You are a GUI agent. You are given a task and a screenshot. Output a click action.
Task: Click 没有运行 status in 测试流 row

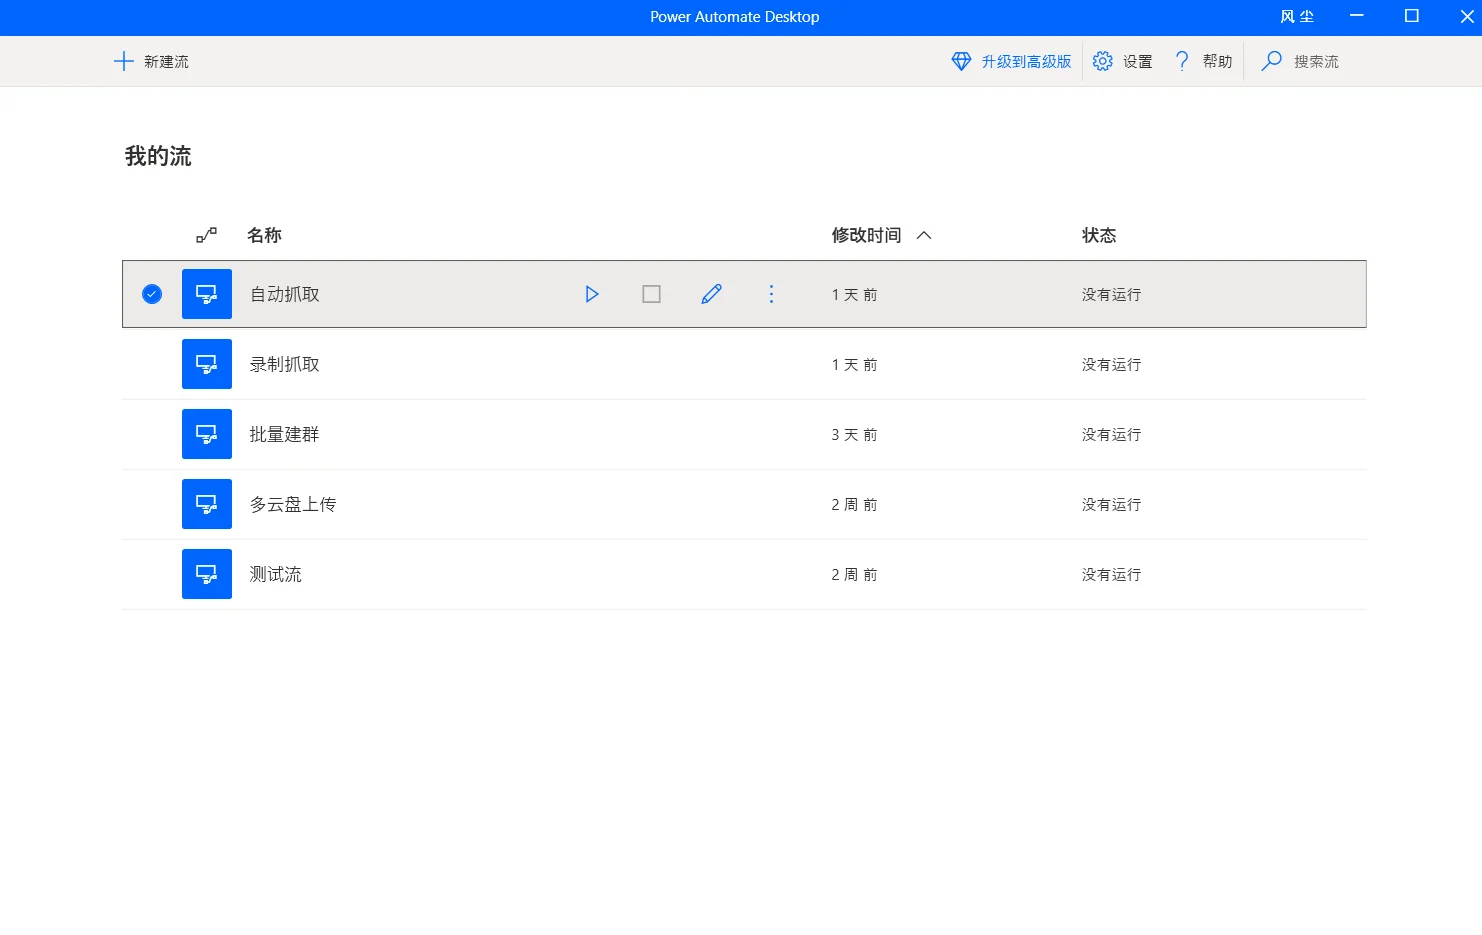coord(1111,575)
